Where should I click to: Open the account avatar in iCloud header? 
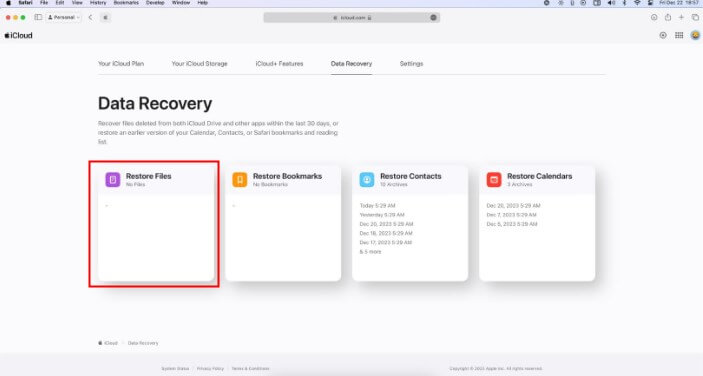point(695,35)
